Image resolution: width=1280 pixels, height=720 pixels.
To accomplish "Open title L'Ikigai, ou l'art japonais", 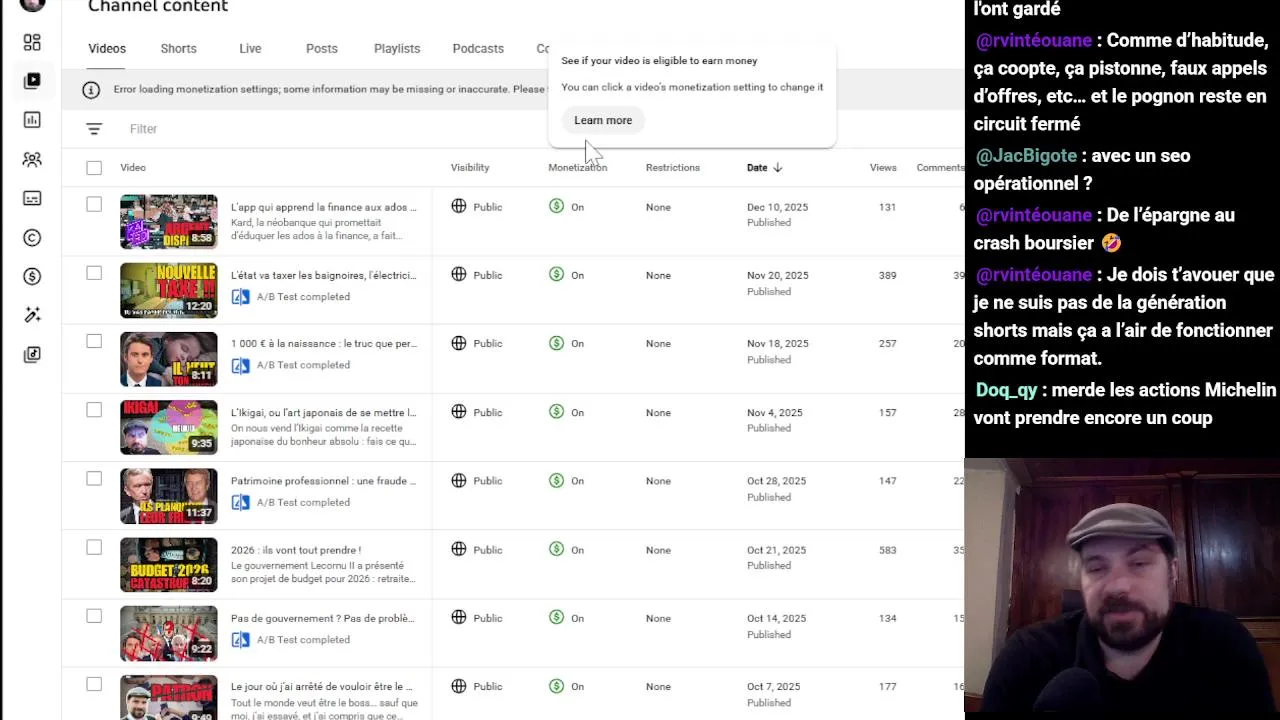I will tap(324, 412).
